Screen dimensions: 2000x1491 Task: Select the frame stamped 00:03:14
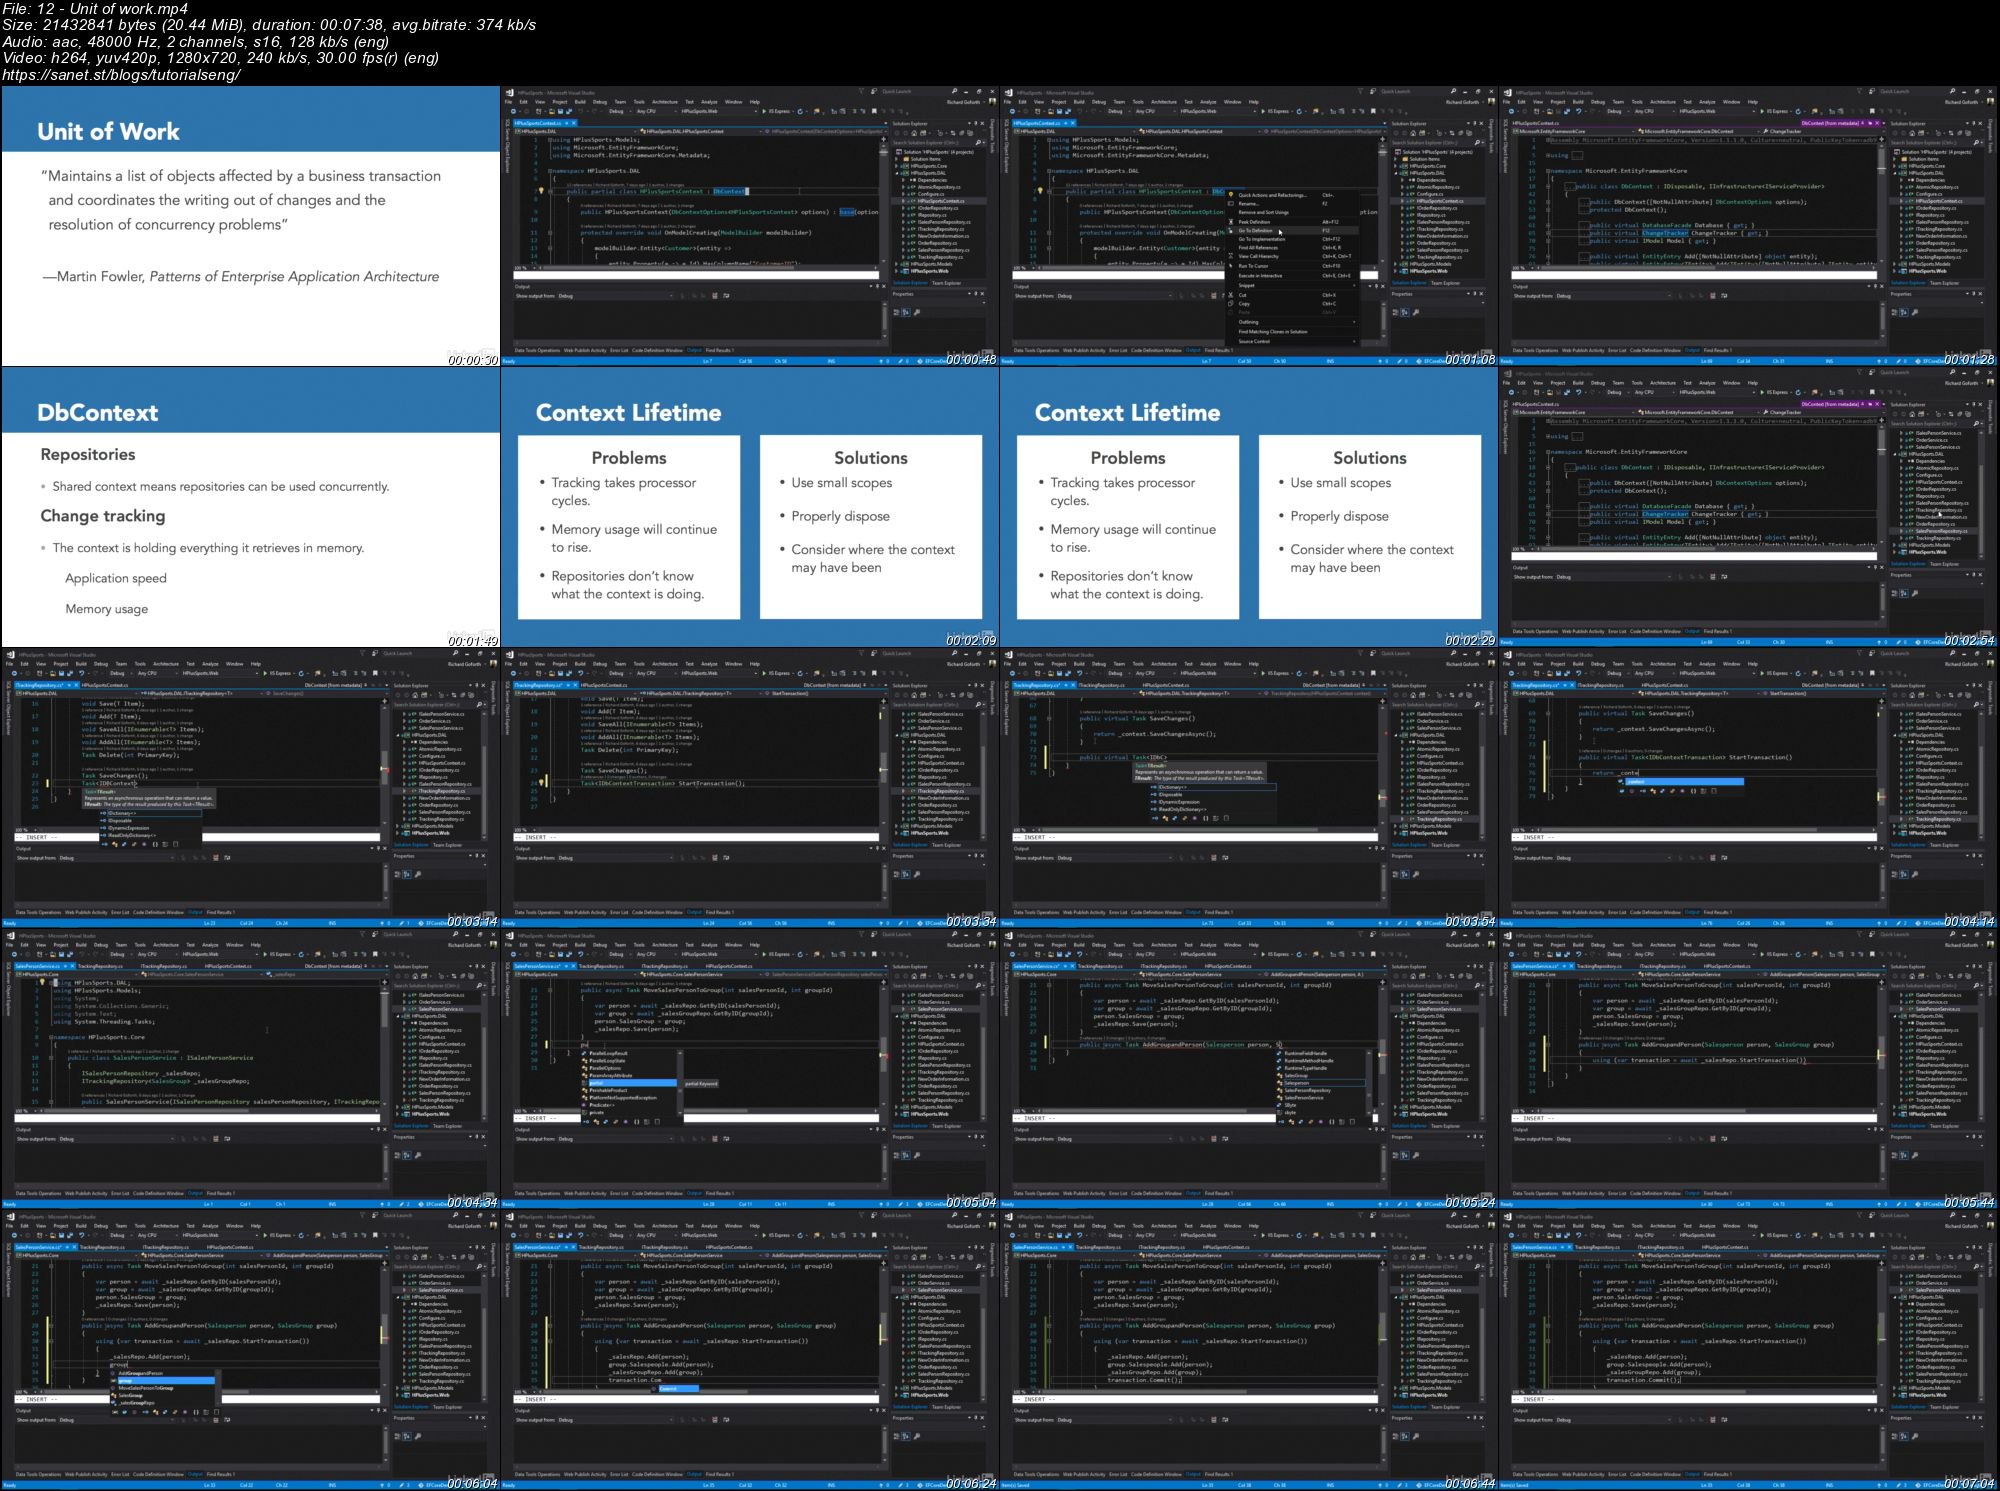(250, 788)
